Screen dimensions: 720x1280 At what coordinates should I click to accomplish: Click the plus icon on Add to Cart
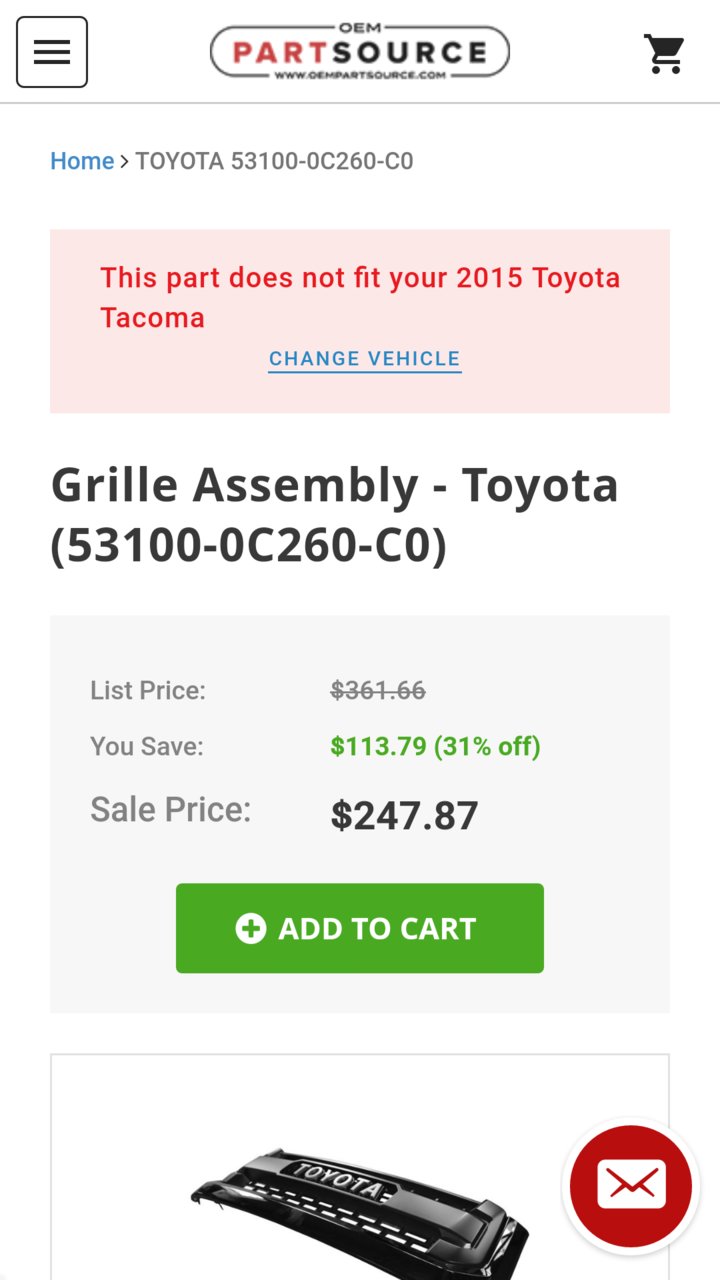point(251,929)
